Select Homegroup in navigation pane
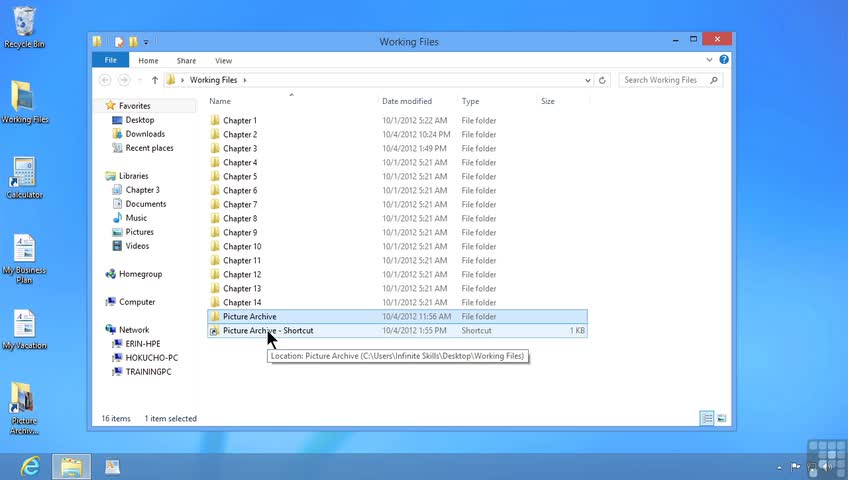 140,274
